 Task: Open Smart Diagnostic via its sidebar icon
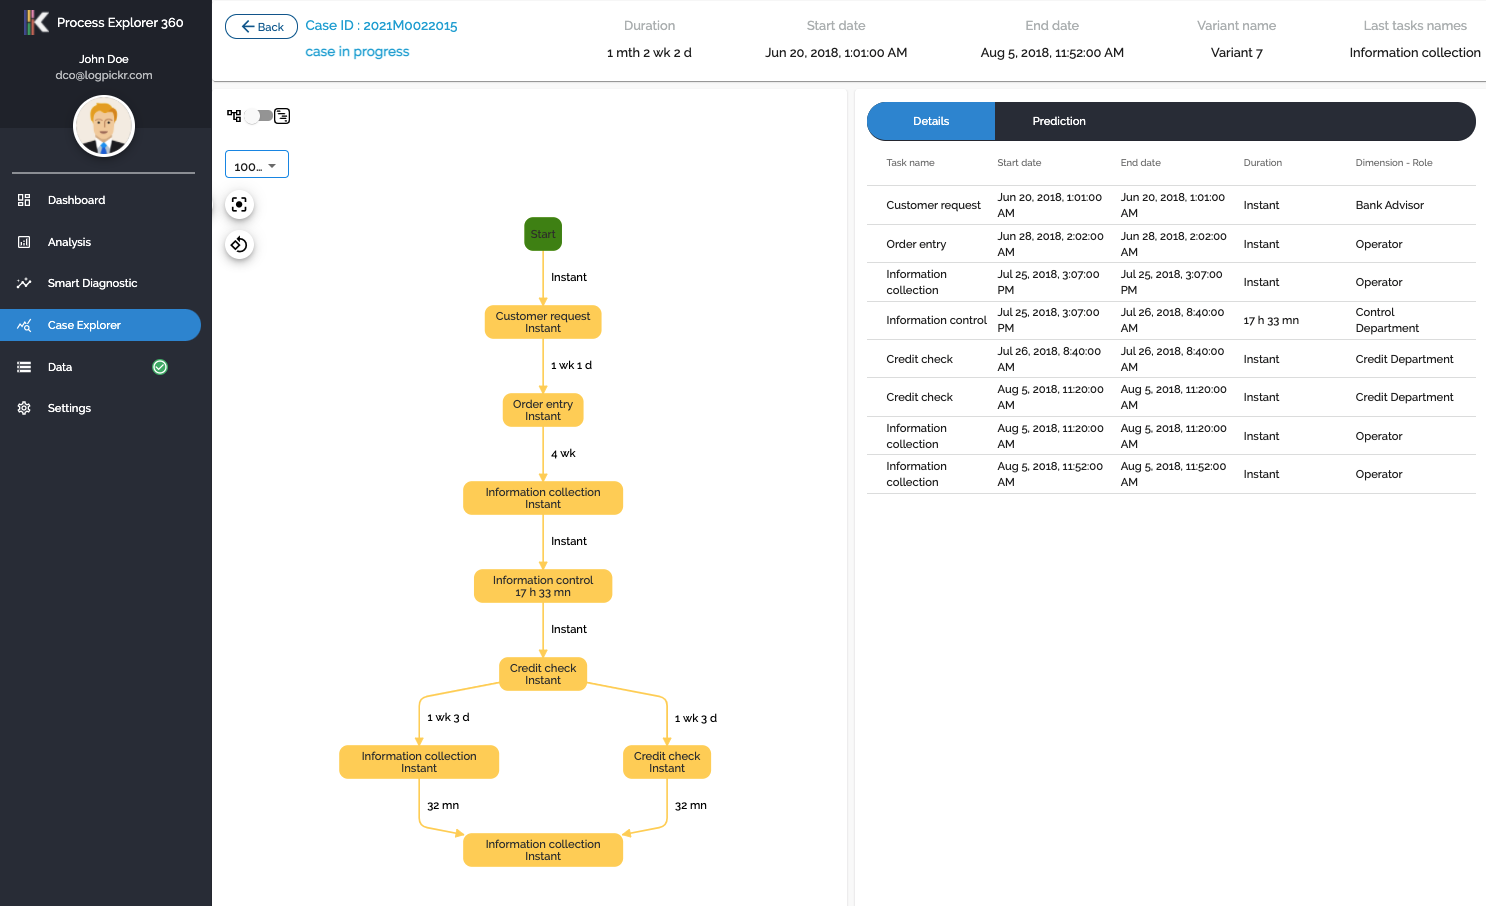(x=25, y=283)
